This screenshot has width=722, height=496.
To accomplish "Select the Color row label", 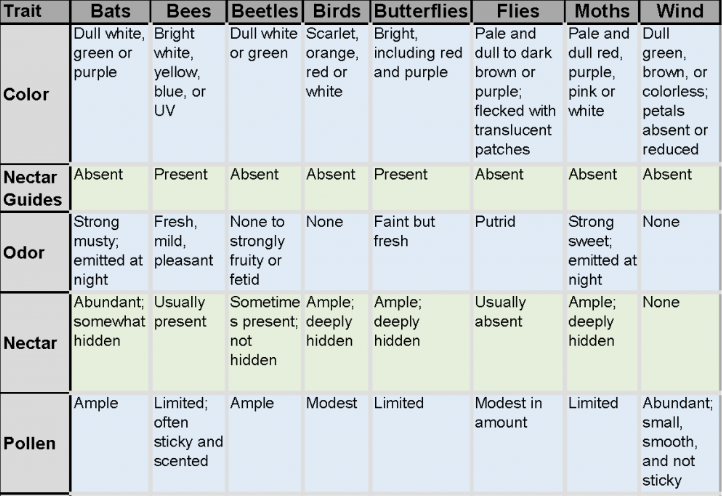I will point(35,95).
